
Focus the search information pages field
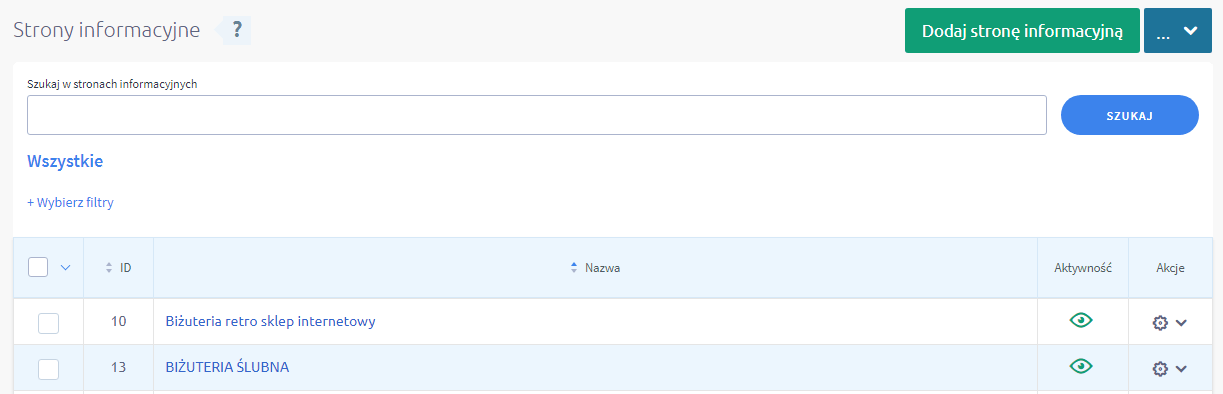click(x=537, y=115)
